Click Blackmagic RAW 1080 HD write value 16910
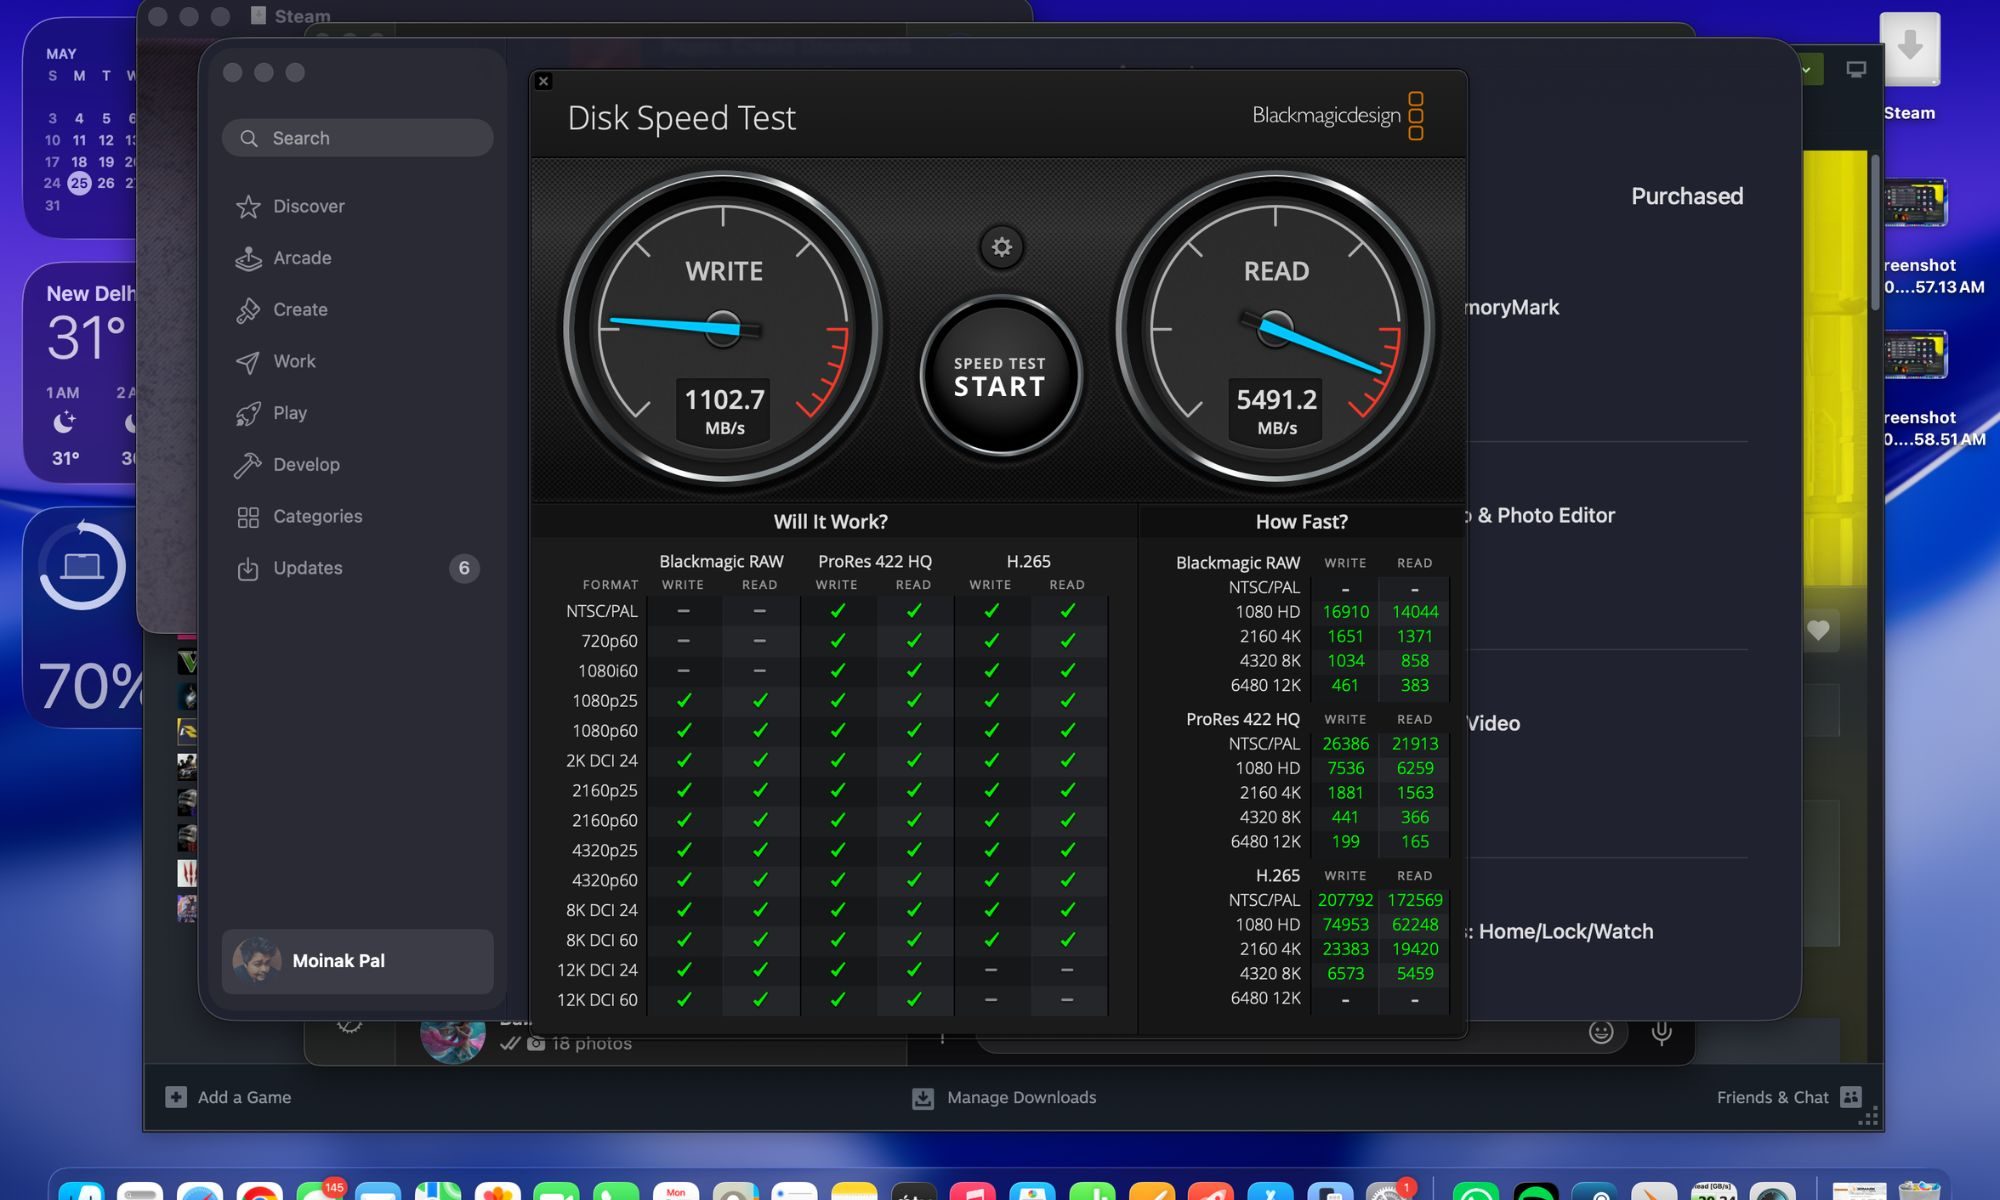The image size is (2000, 1200). (1345, 611)
